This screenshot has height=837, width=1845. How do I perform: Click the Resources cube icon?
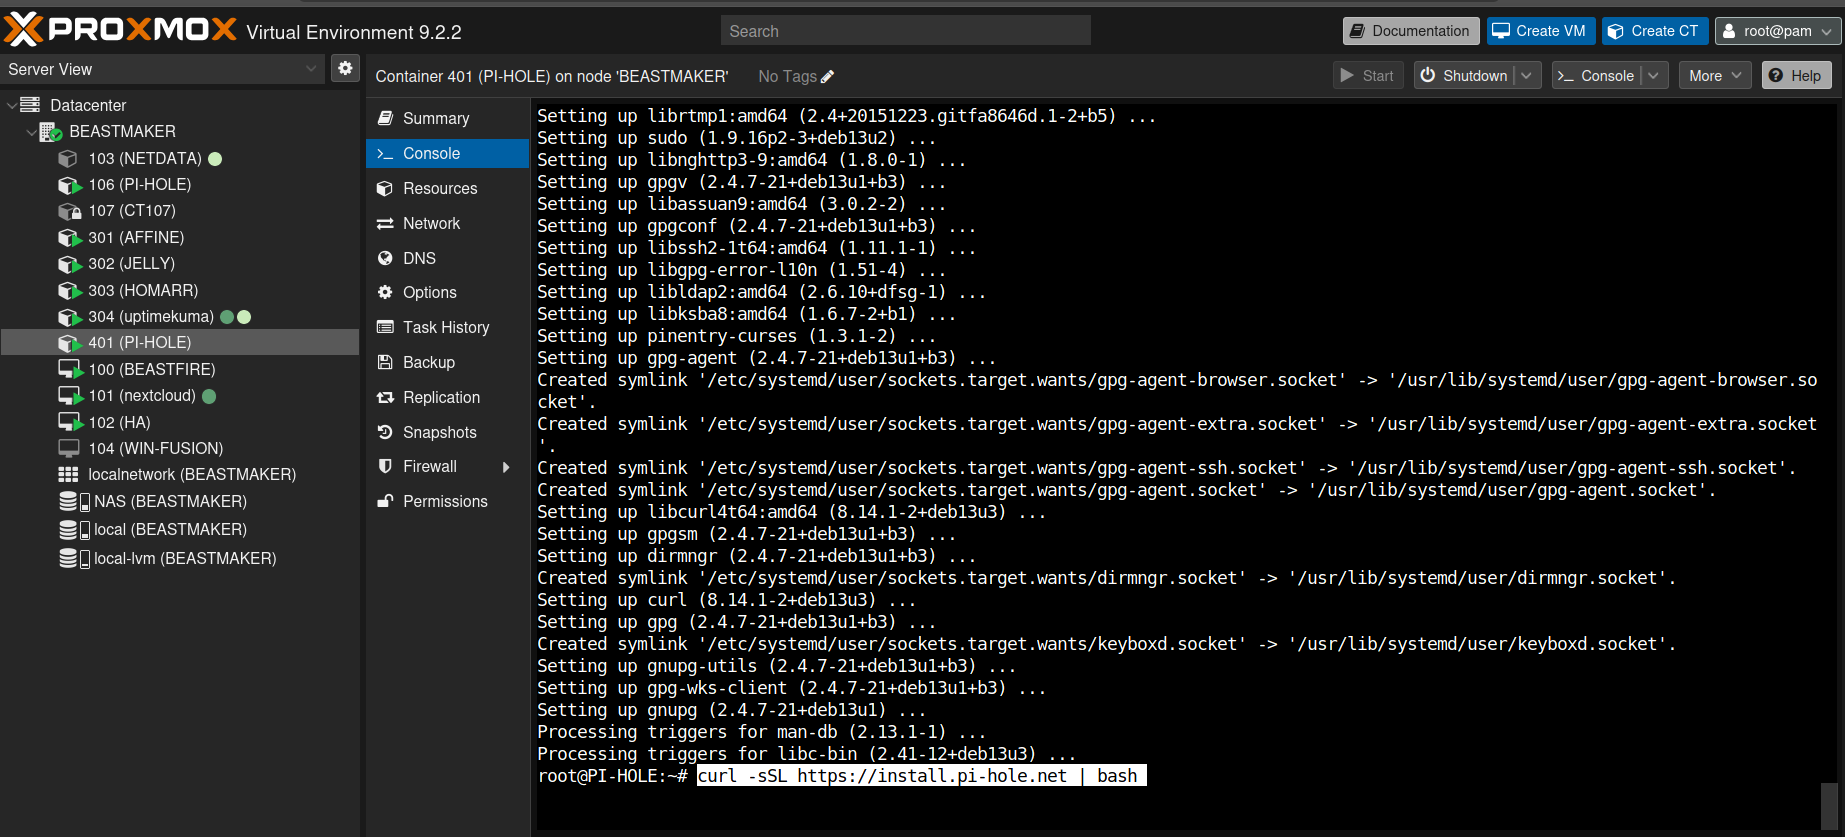coord(385,188)
